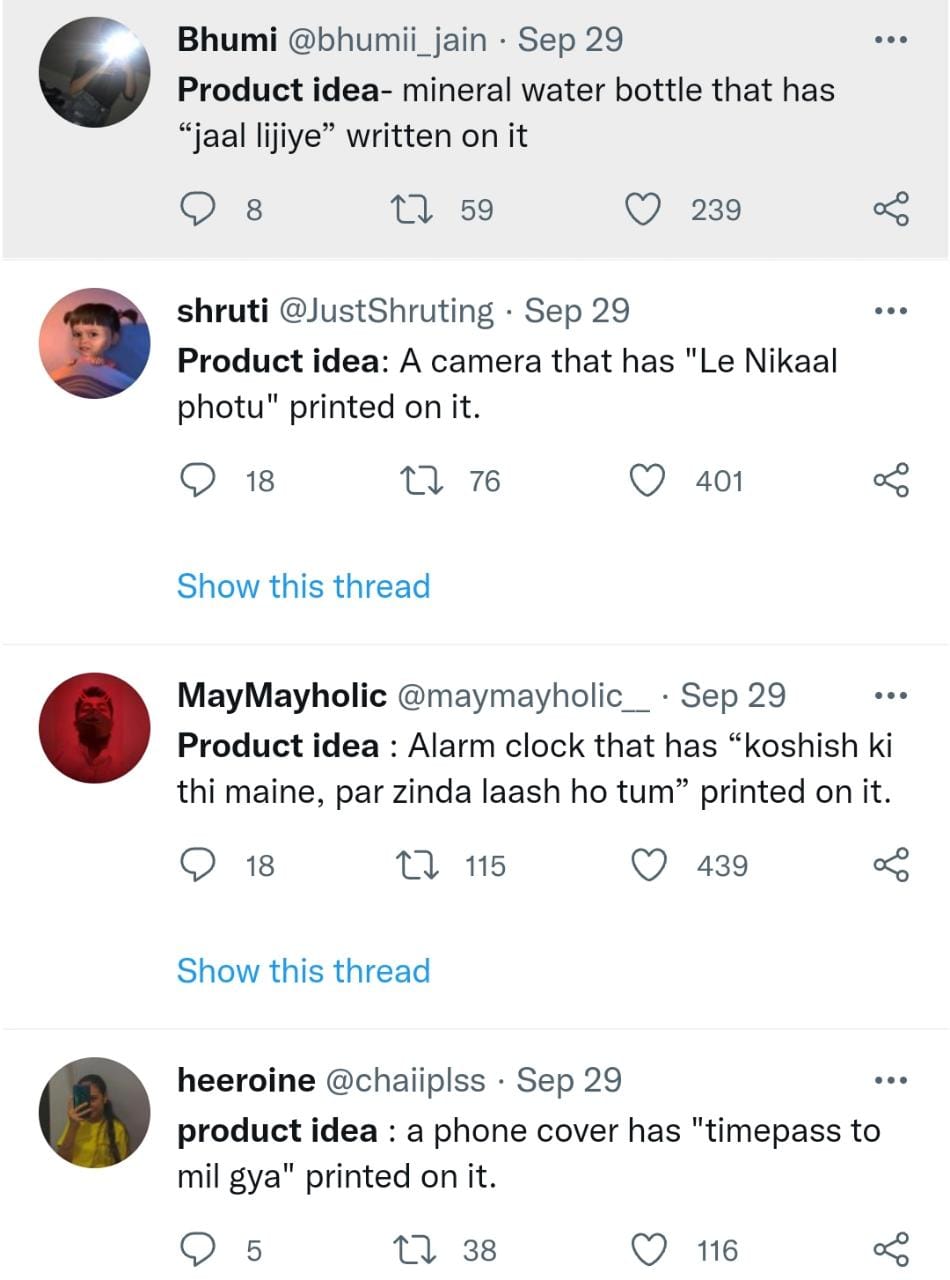950x1280 pixels.
Task: Show this thread under MayMayholic's tweet
Action: 303,970
